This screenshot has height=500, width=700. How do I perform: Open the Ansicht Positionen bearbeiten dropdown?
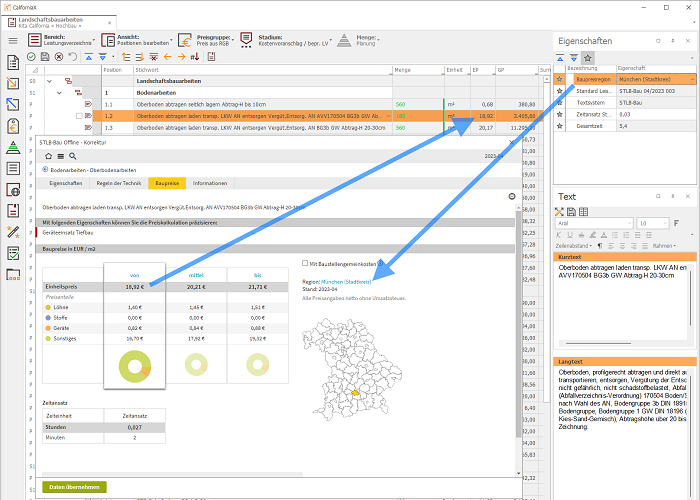137,40
